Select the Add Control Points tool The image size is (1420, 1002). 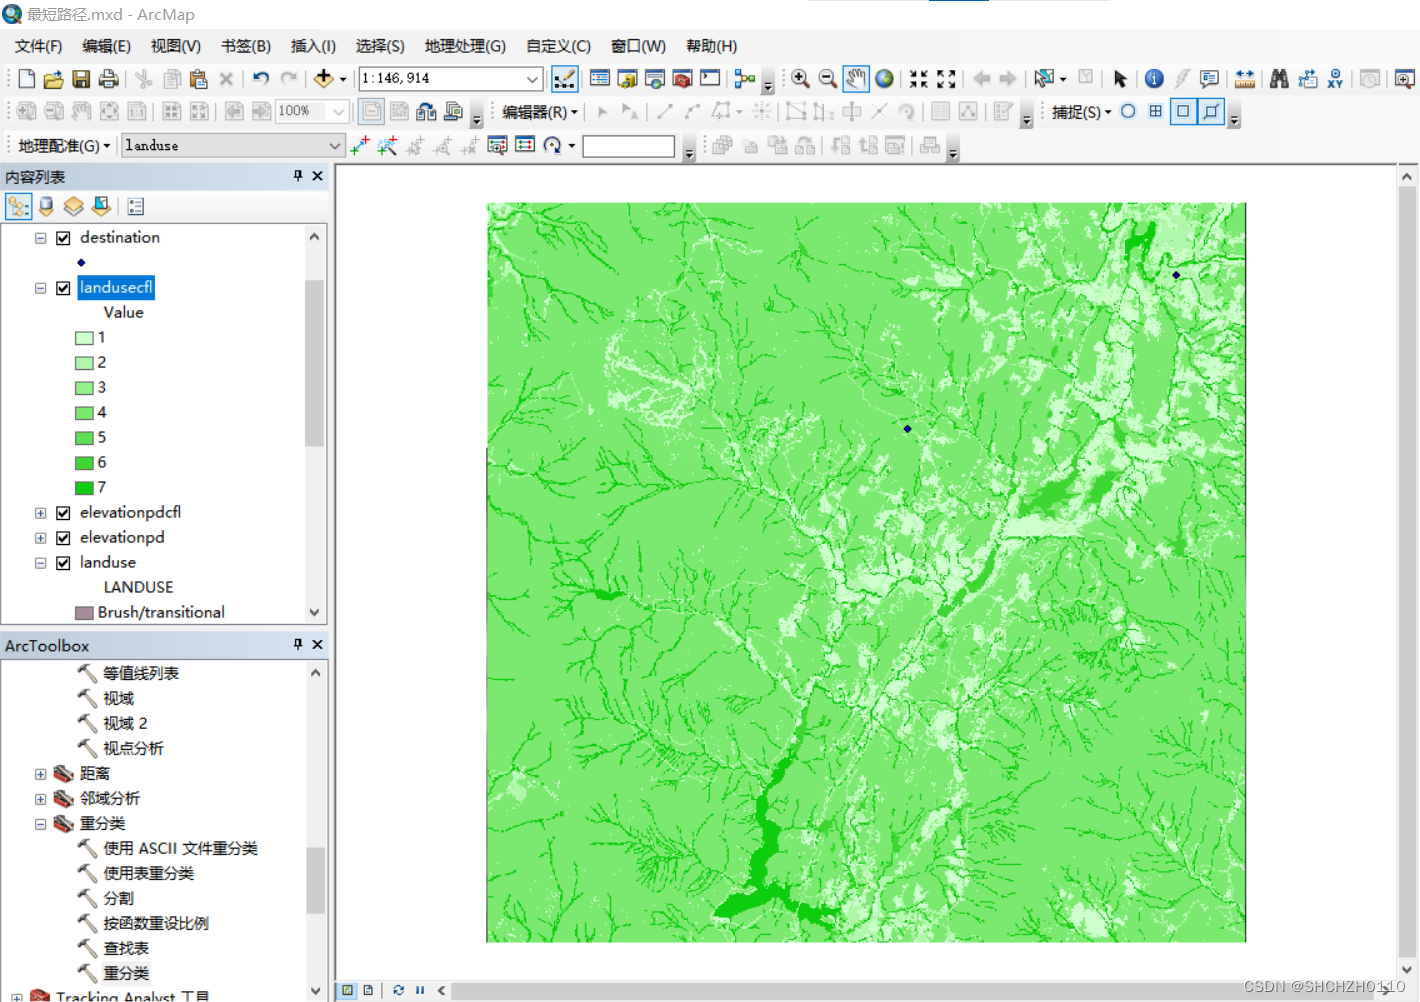pos(360,146)
